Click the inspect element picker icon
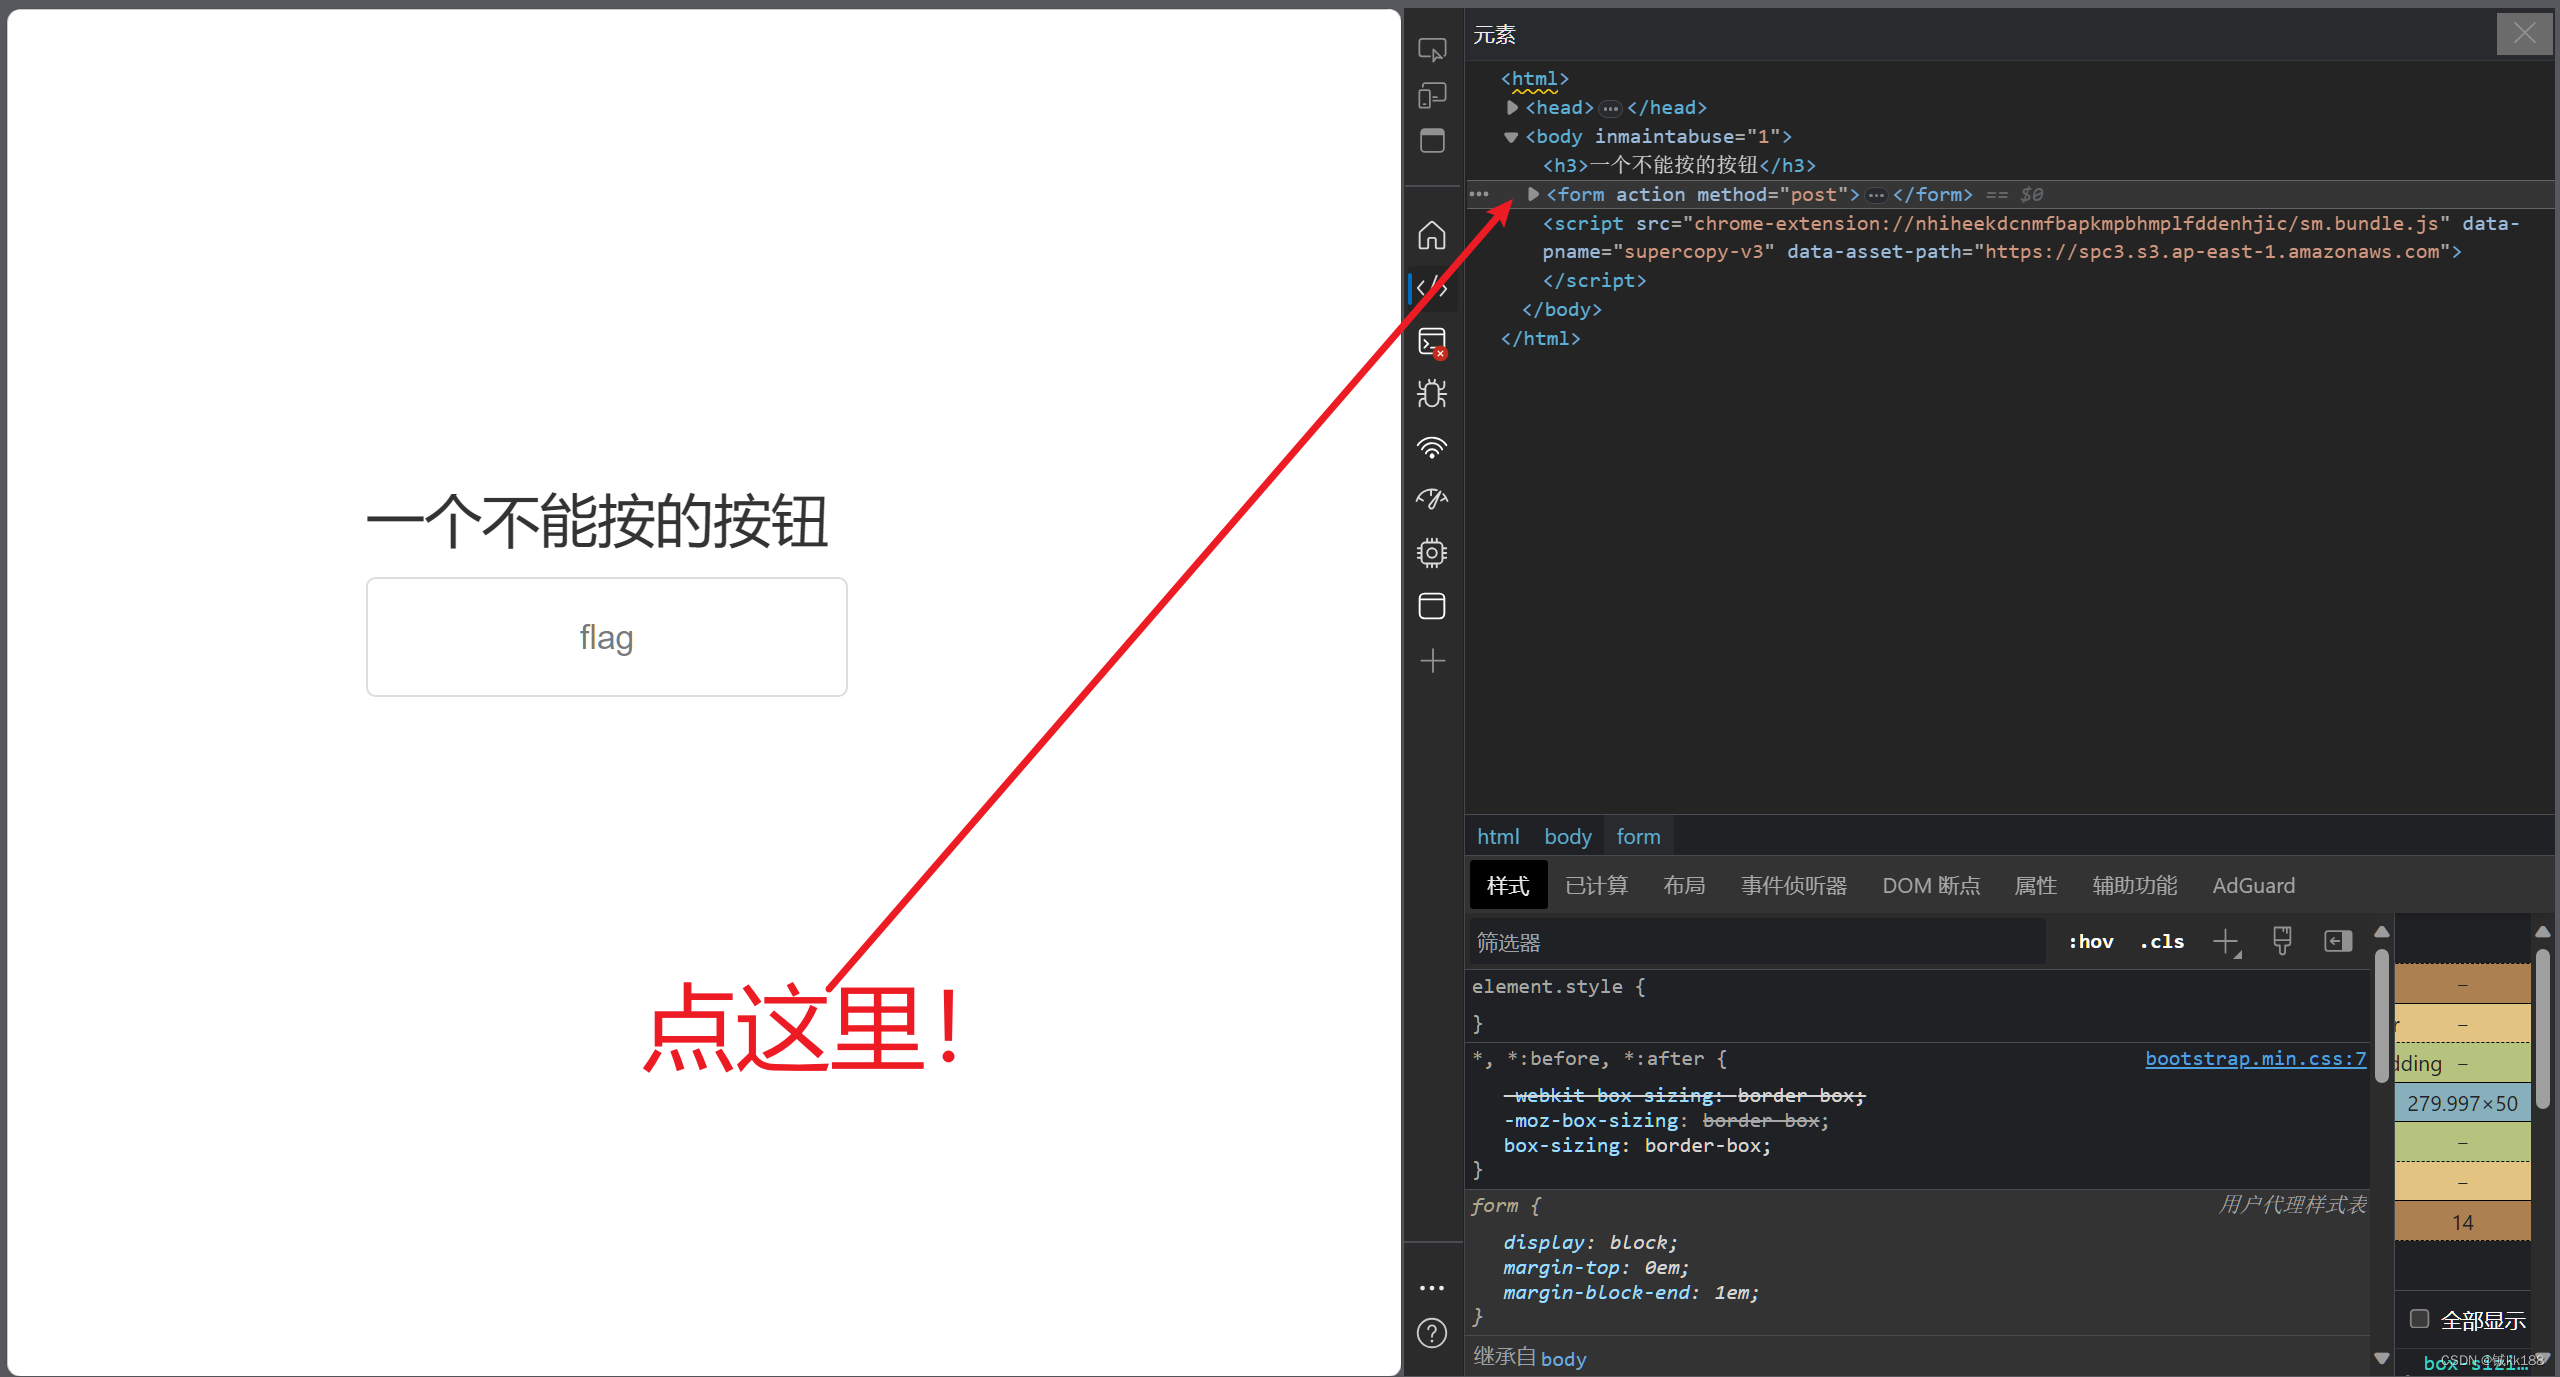Screen dimensions: 2560x1377 point(1432,49)
